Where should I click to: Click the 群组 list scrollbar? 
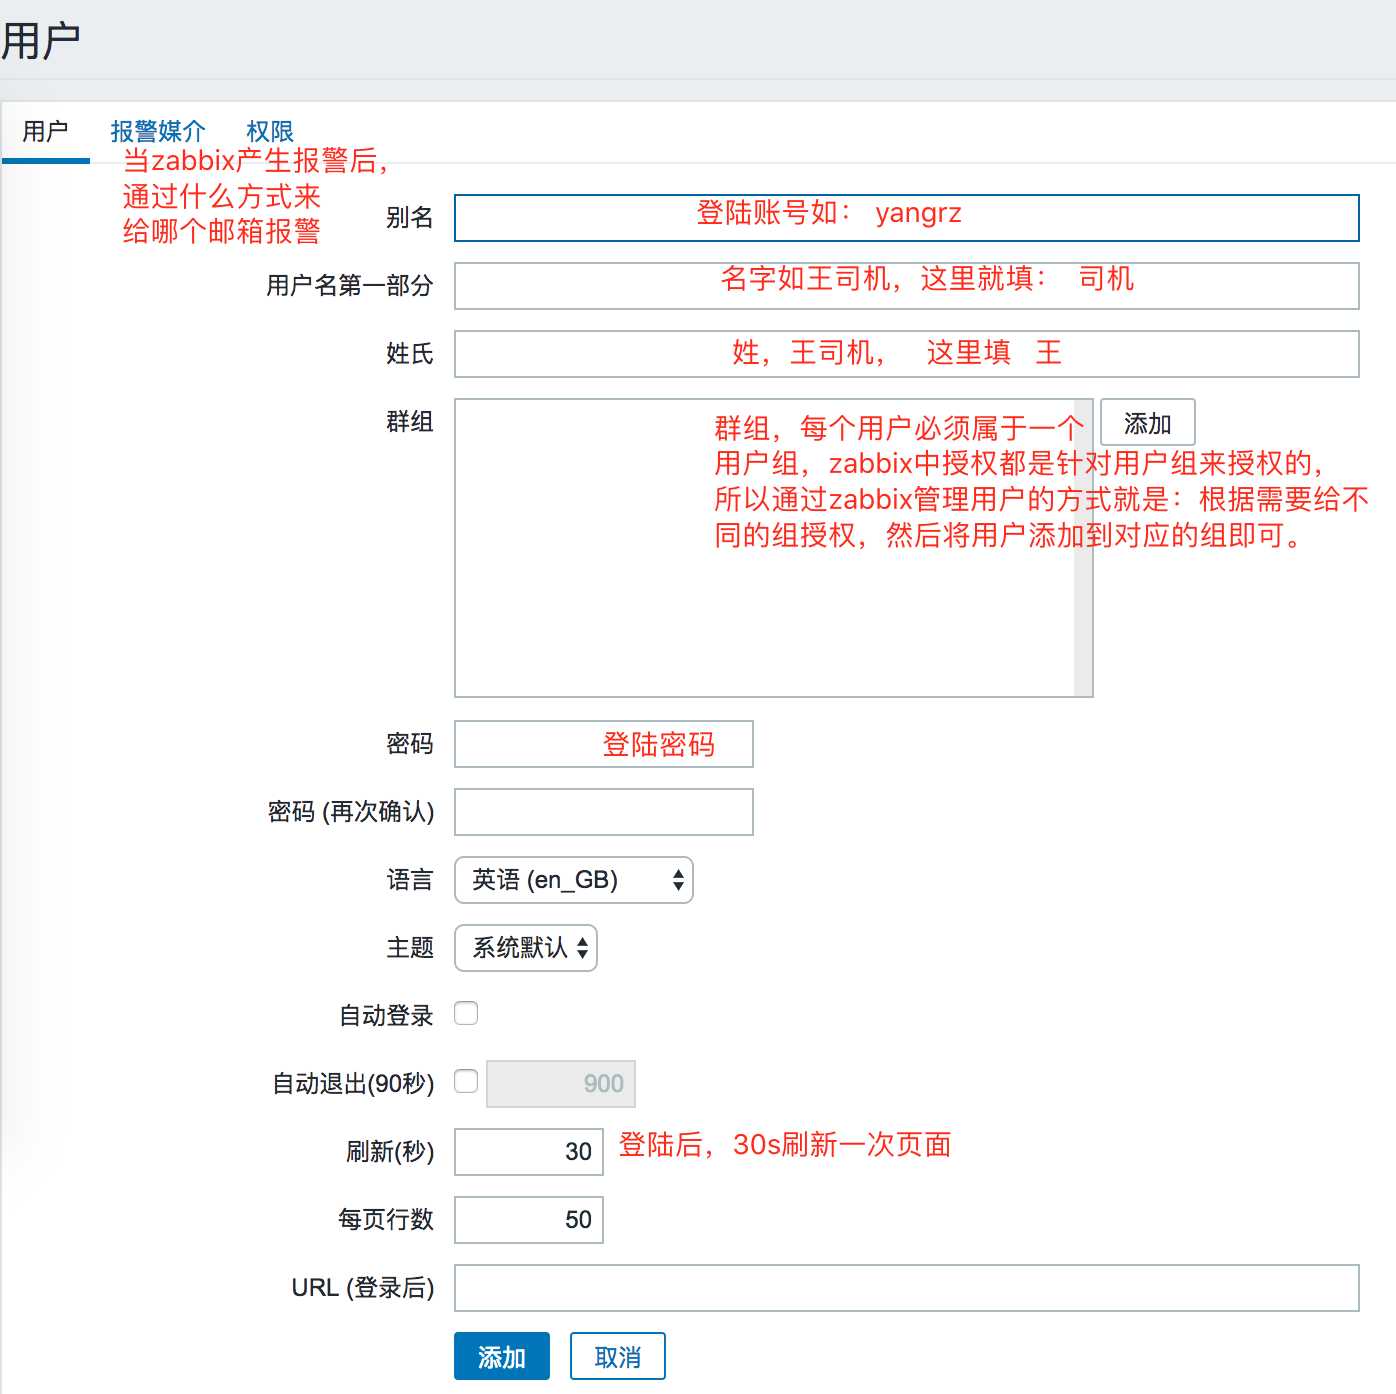coord(1084,548)
